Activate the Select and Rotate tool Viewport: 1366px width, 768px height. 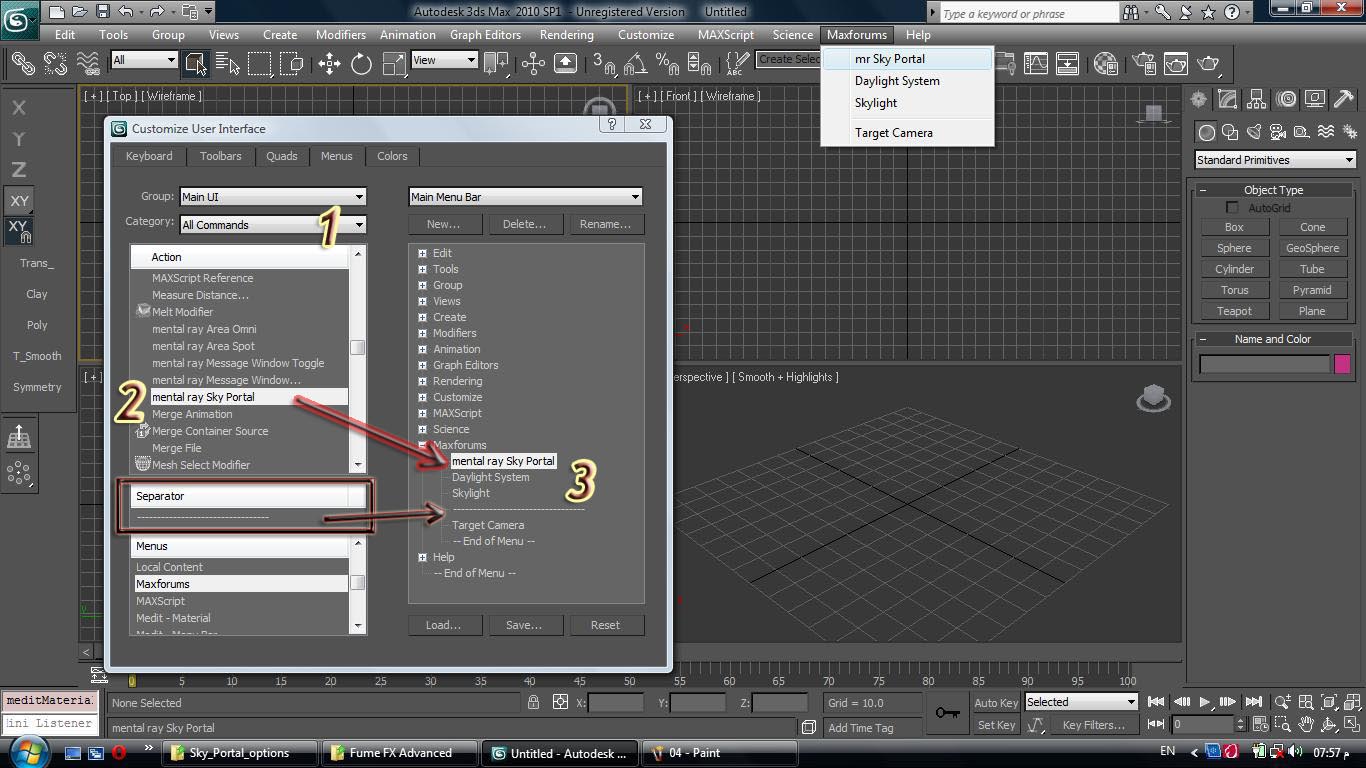(361, 63)
